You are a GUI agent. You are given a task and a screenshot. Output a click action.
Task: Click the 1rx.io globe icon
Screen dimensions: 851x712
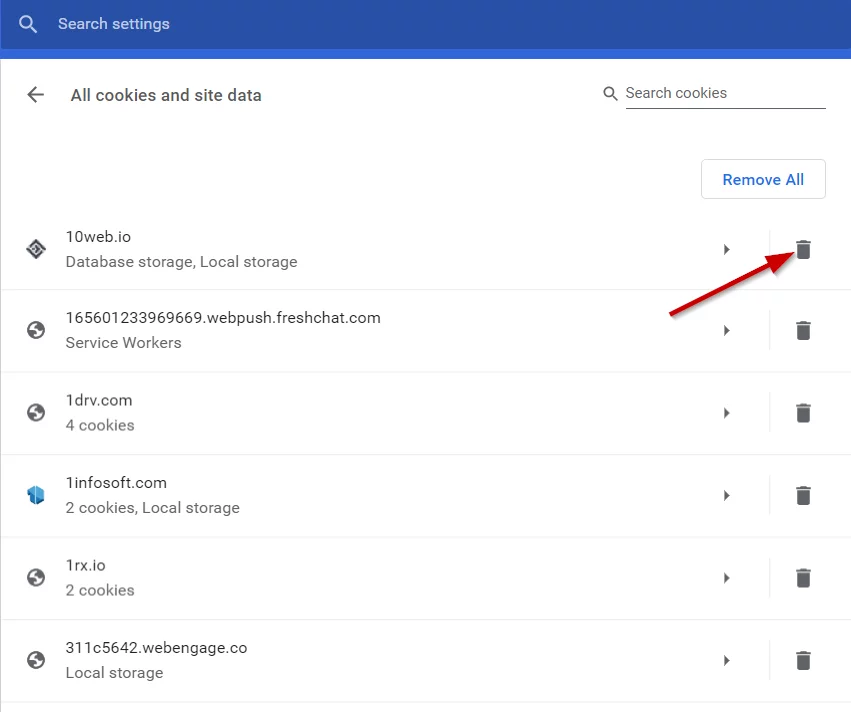pos(36,577)
